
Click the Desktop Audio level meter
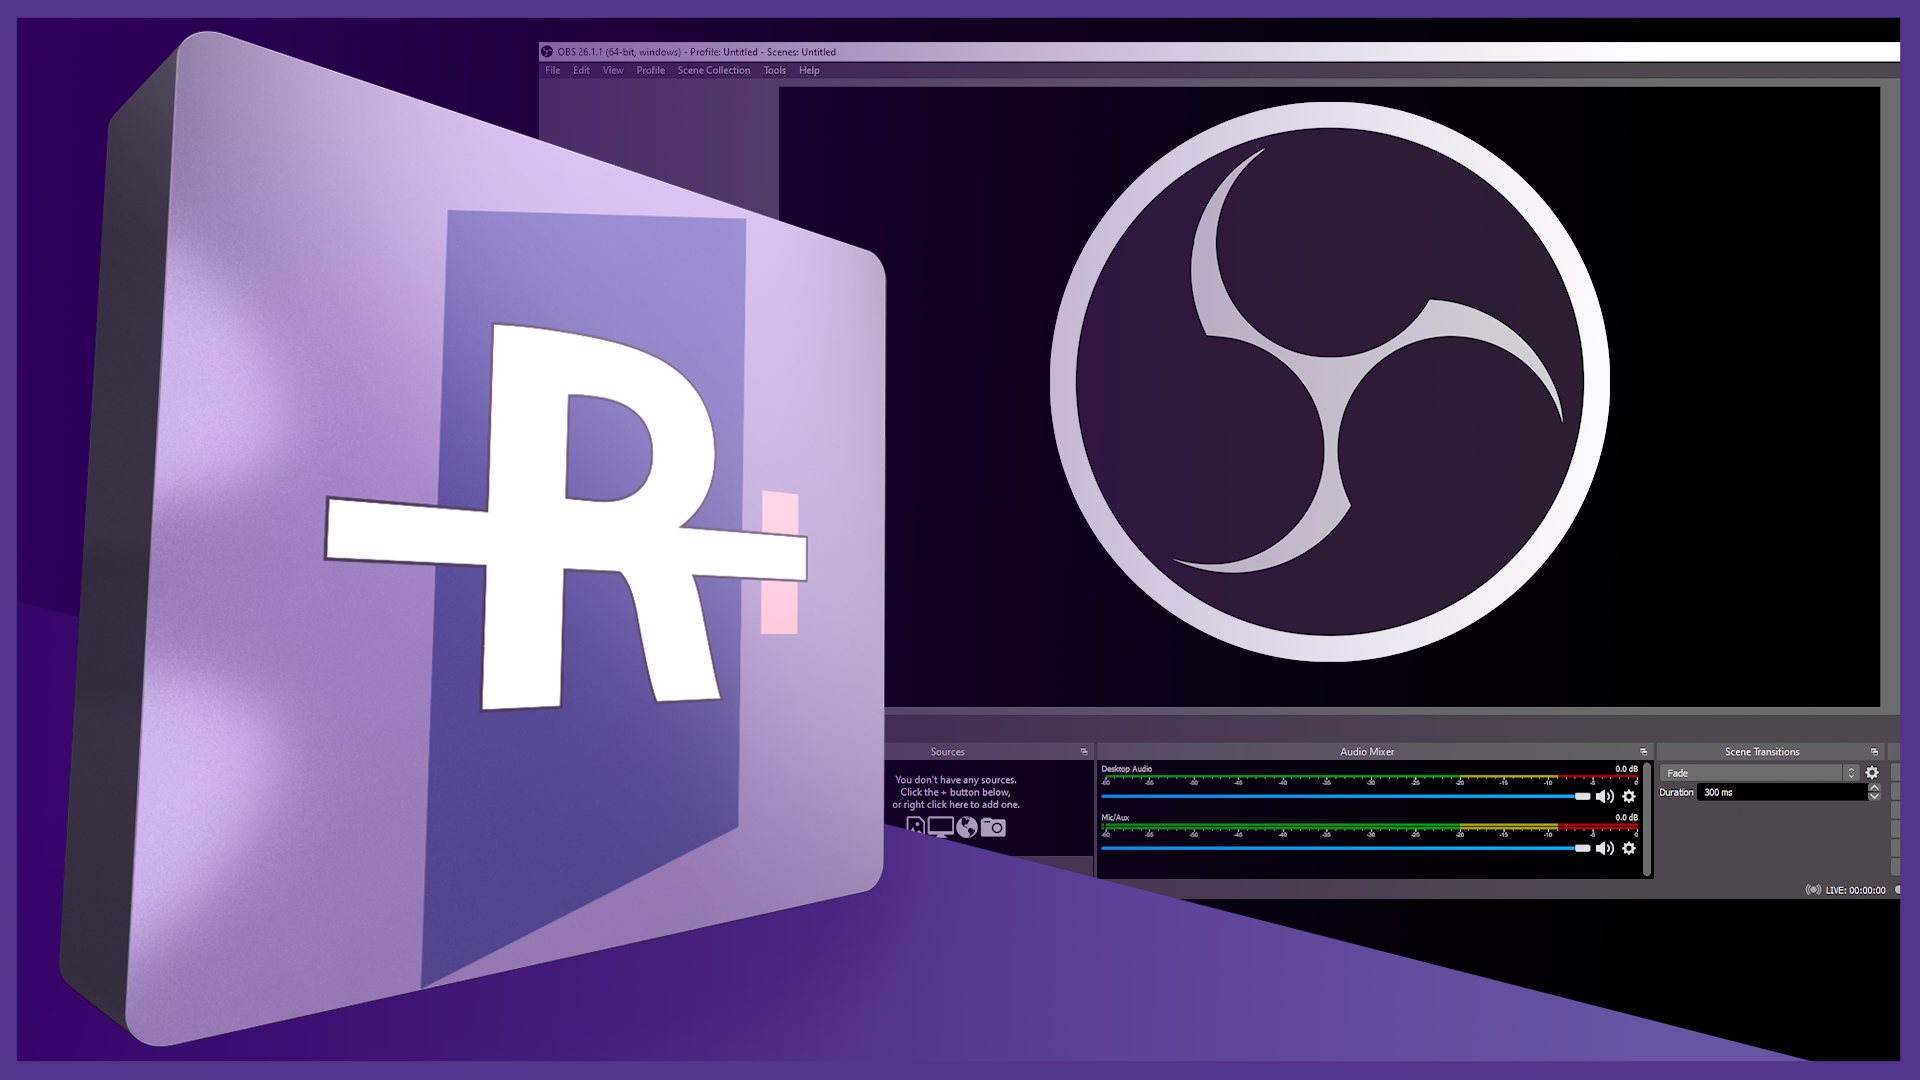[x=1369, y=779]
